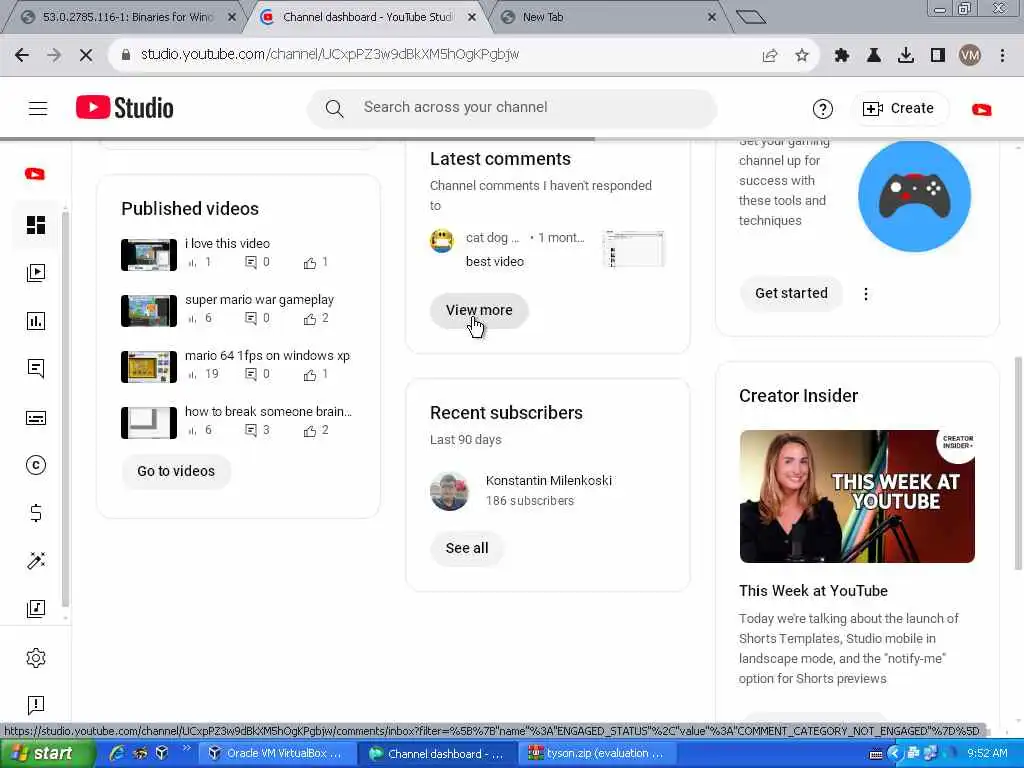Open Oracle VM VirtualBox taskbar item
Viewport: 1024px width, 768px height.
277,754
